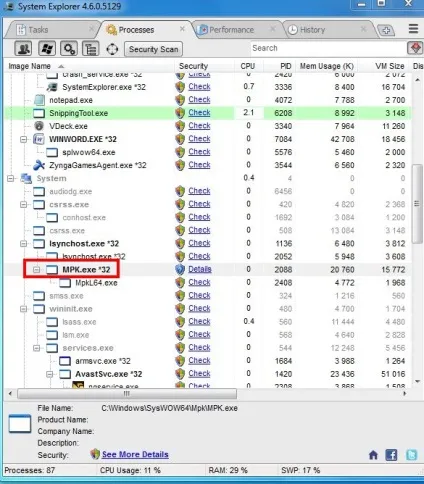
Task: Click the vertical scrollbar thumb
Action: 417,203
